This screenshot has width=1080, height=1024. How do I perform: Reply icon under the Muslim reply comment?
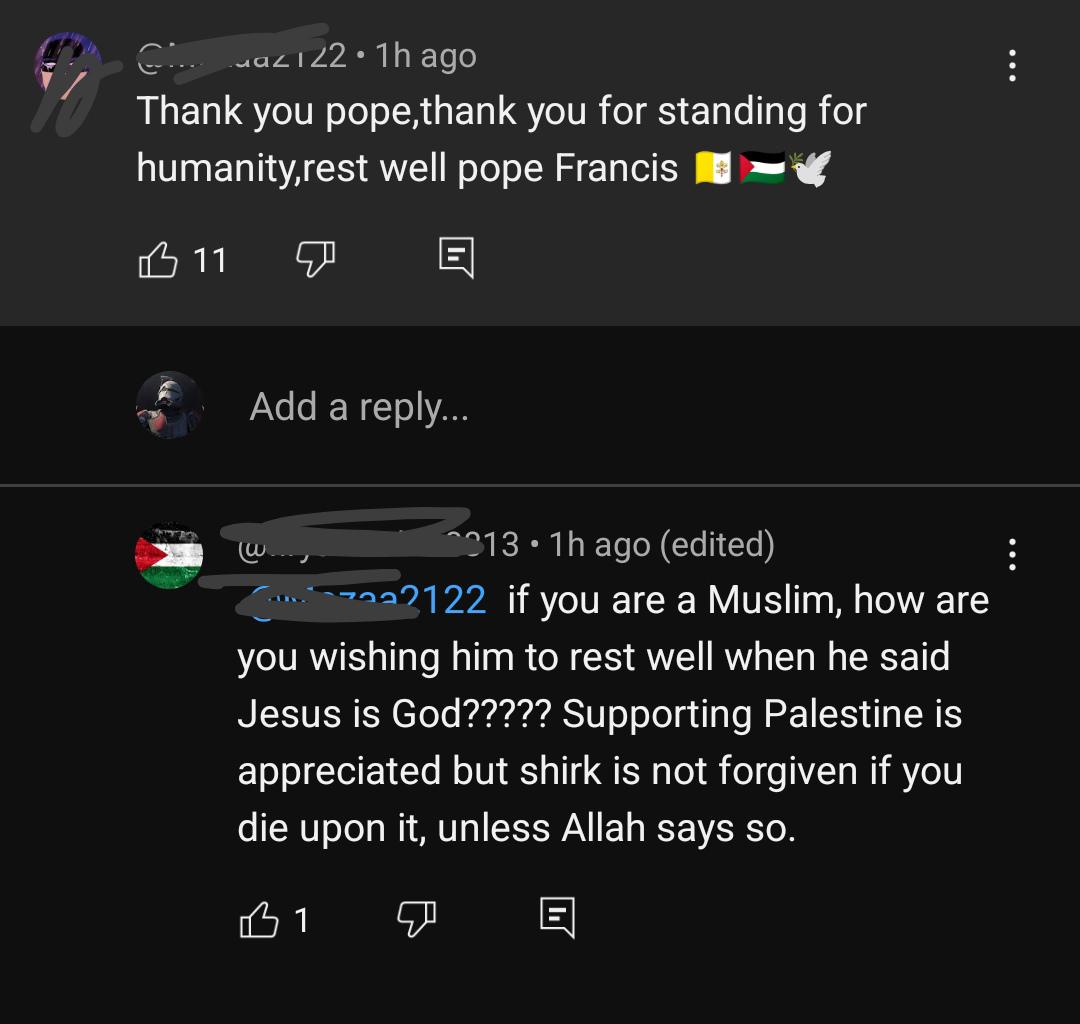tap(557, 917)
